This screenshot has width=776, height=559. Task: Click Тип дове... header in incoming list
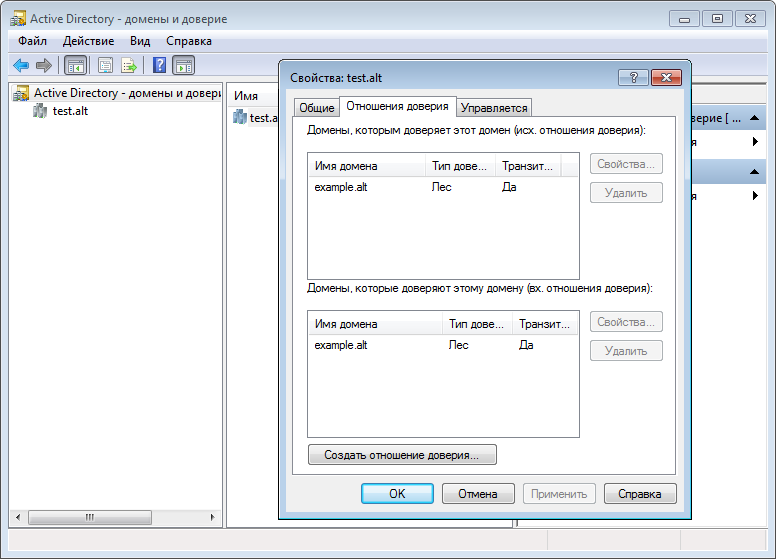pos(478,325)
